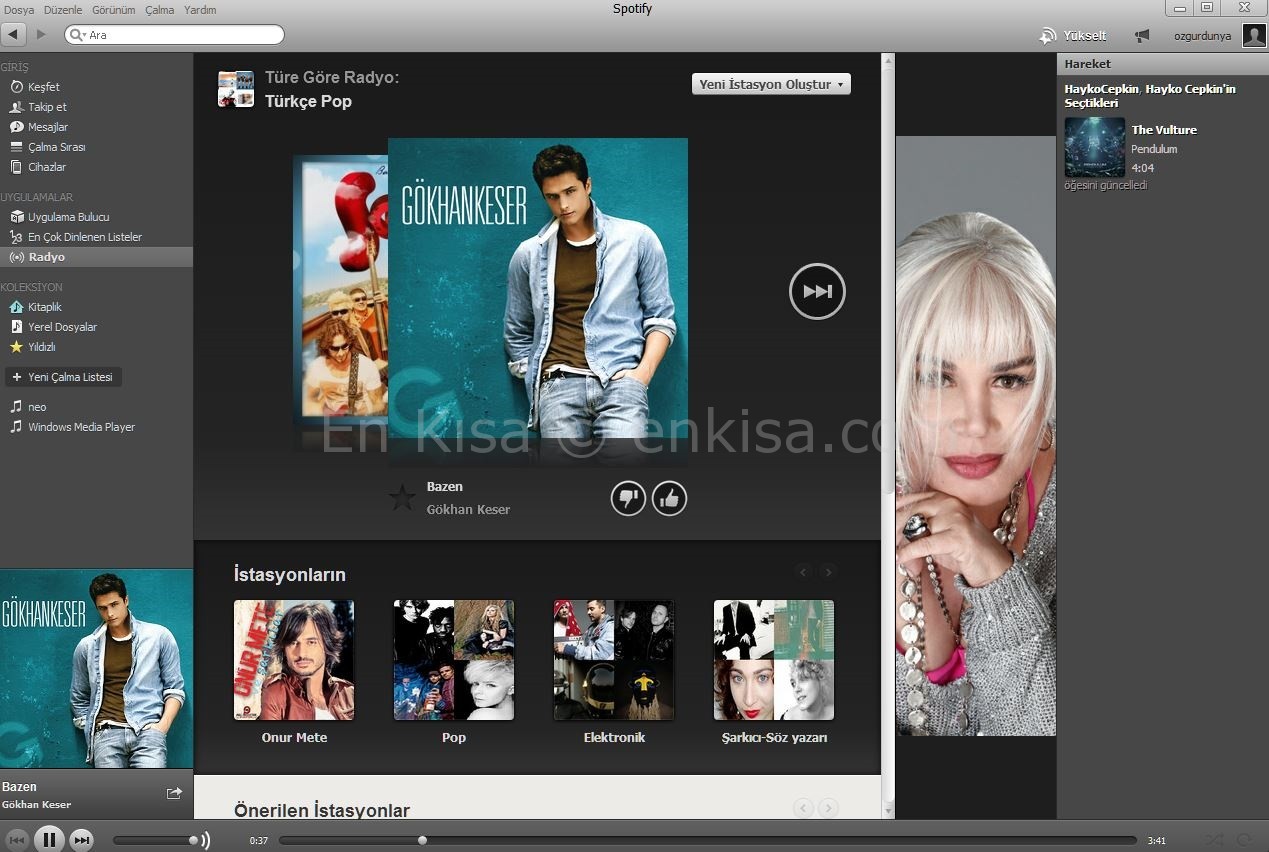Click scrollbar down arrow
This screenshot has width=1269, height=852.
click(888, 809)
